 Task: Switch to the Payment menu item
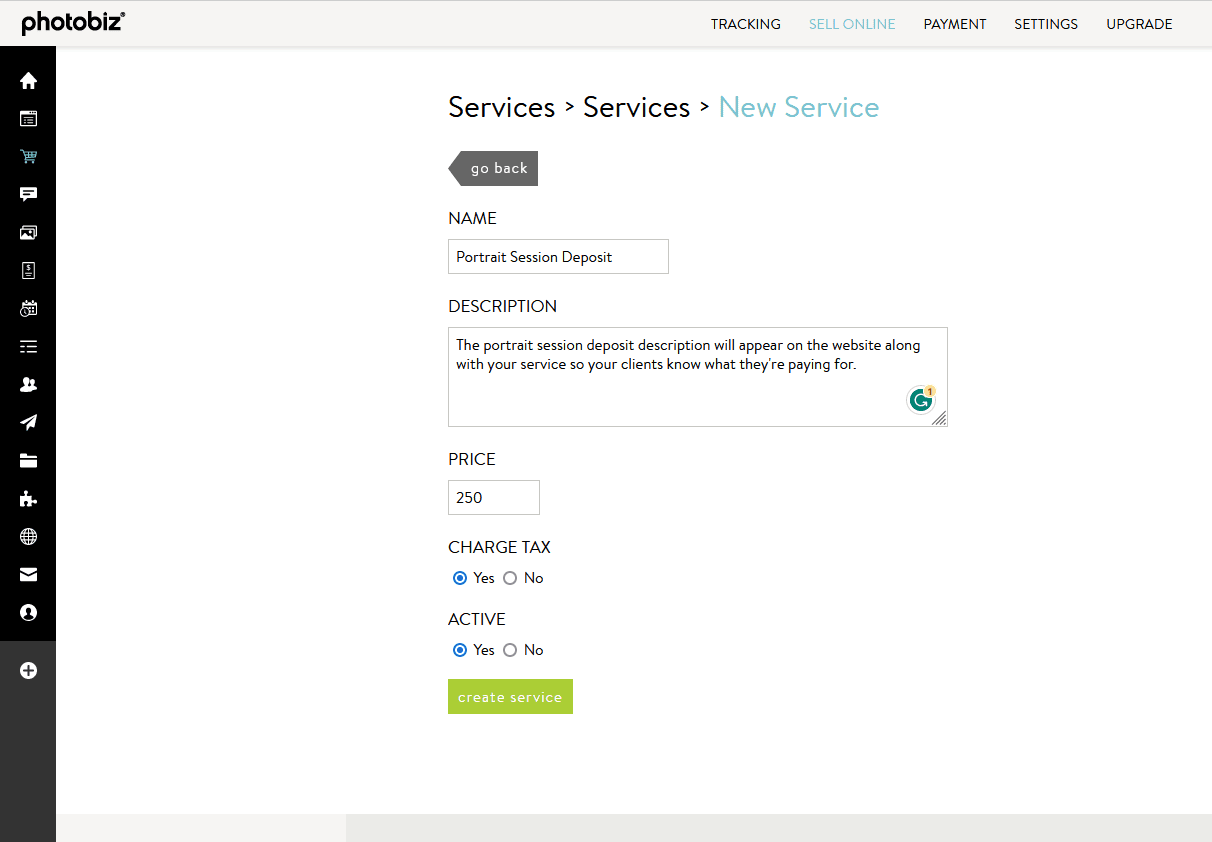954,23
